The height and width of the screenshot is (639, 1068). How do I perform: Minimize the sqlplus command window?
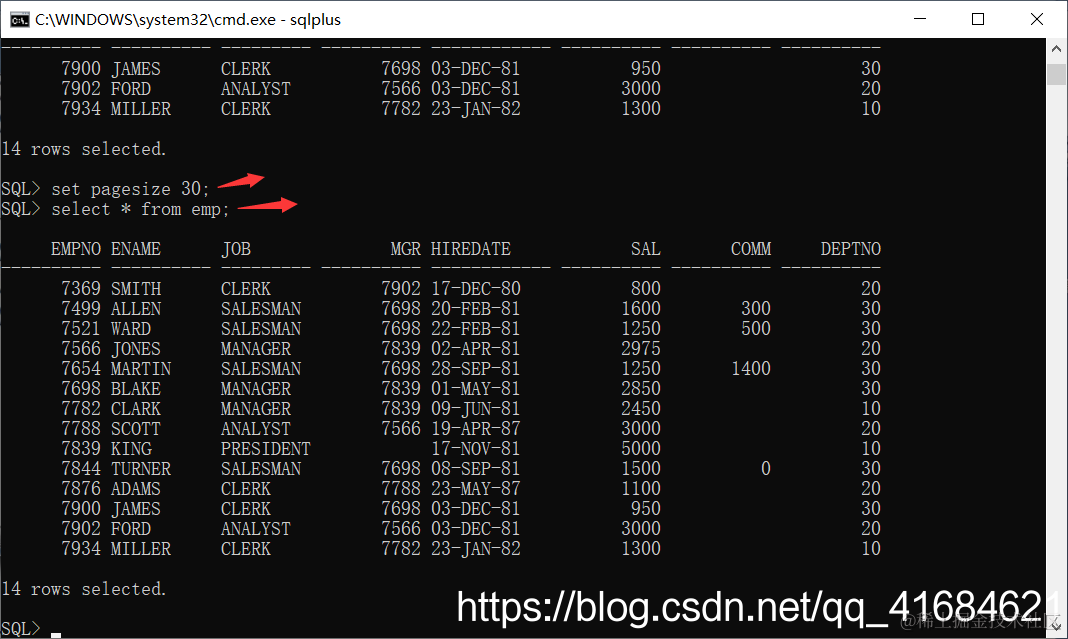tap(920, 19)
